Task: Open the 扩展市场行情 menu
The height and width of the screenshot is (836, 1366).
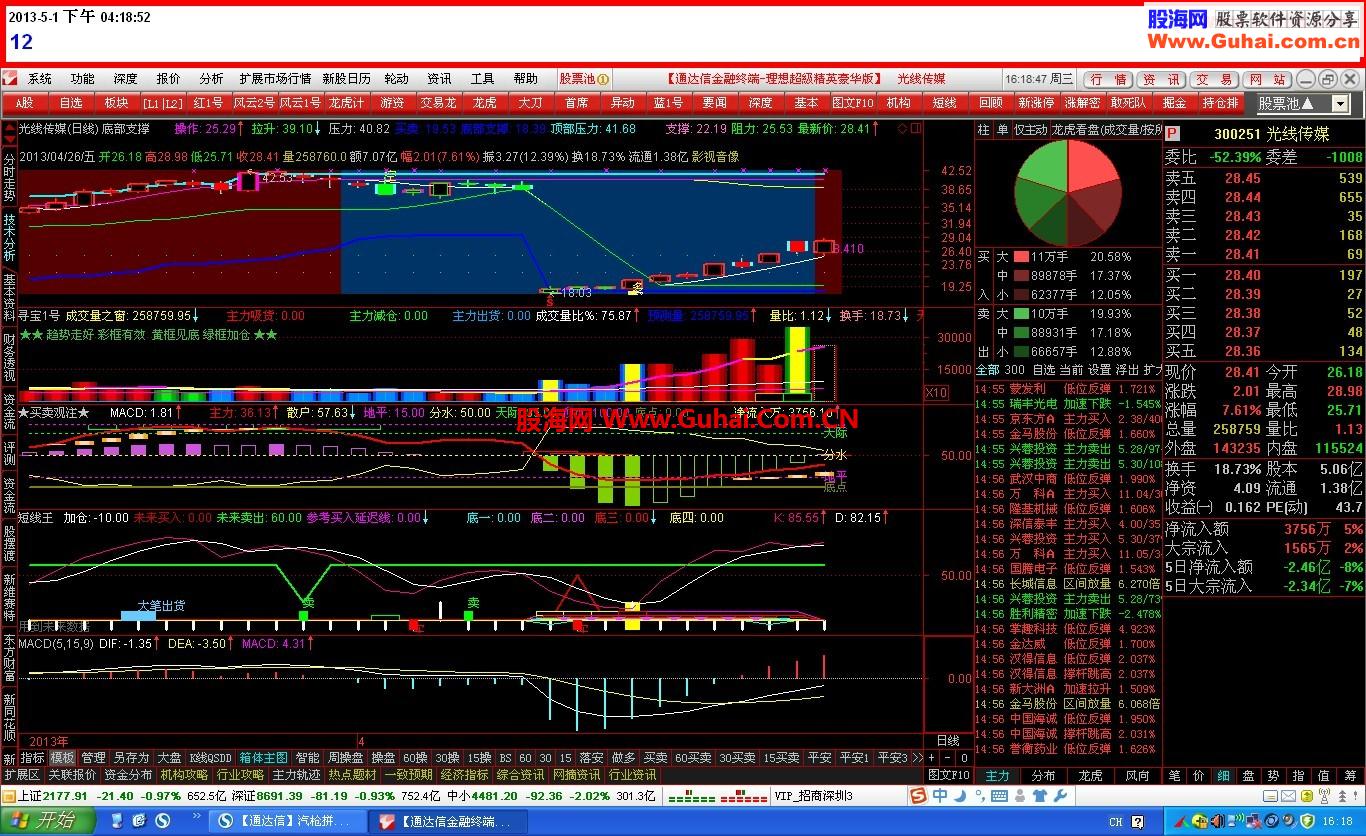Action: tap(275, 78)
